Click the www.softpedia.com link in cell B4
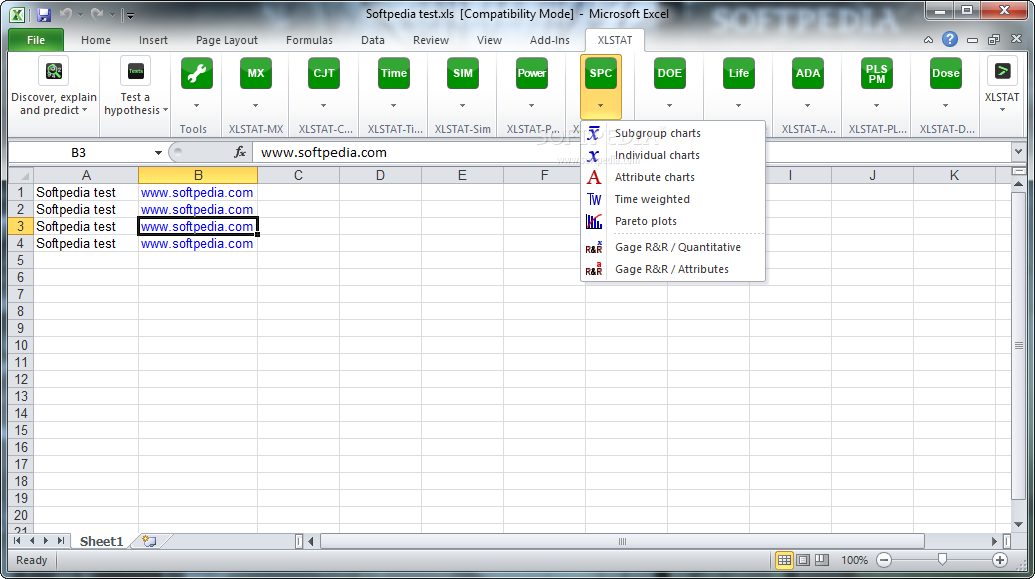The width and height of the screenshot is (1035, 579). [x=197, y=244]
